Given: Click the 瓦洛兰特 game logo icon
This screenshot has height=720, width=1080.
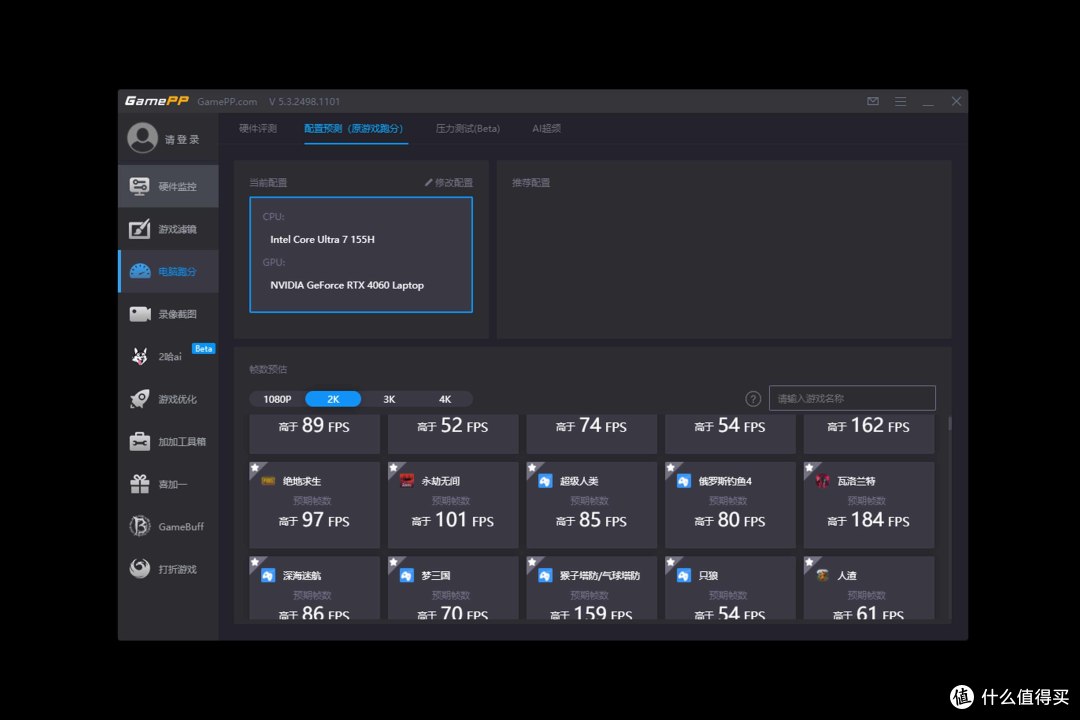Looking at the screenshot, I should coord(822,481).
